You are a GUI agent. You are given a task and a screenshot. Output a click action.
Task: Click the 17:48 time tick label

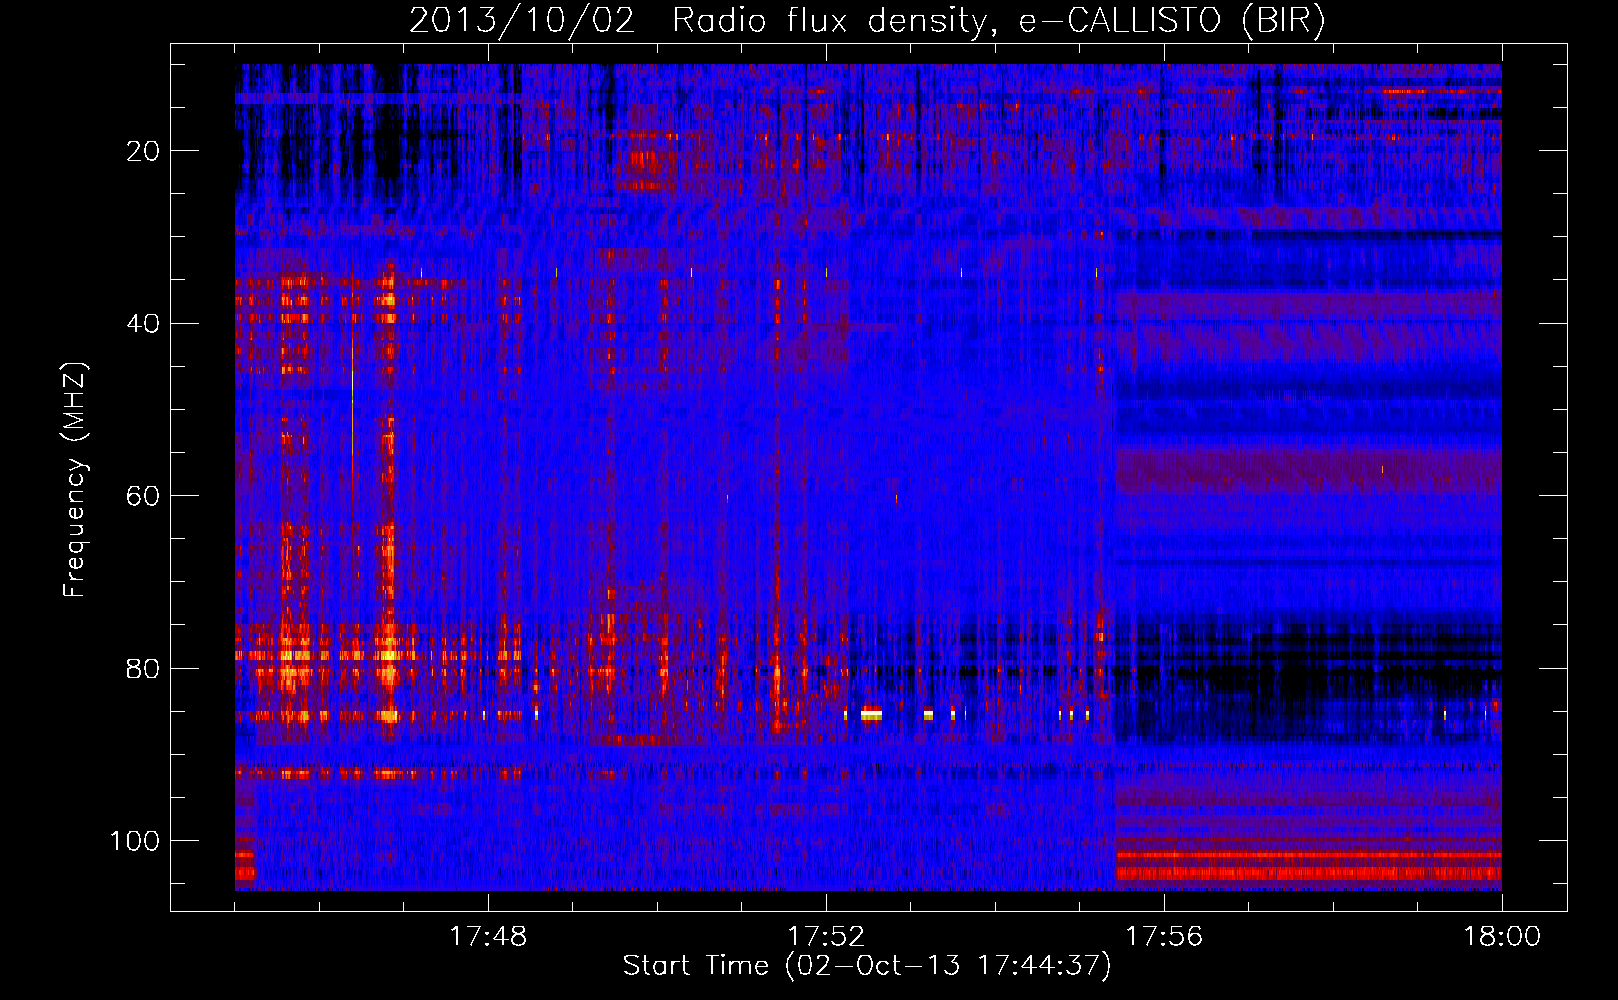488,937
